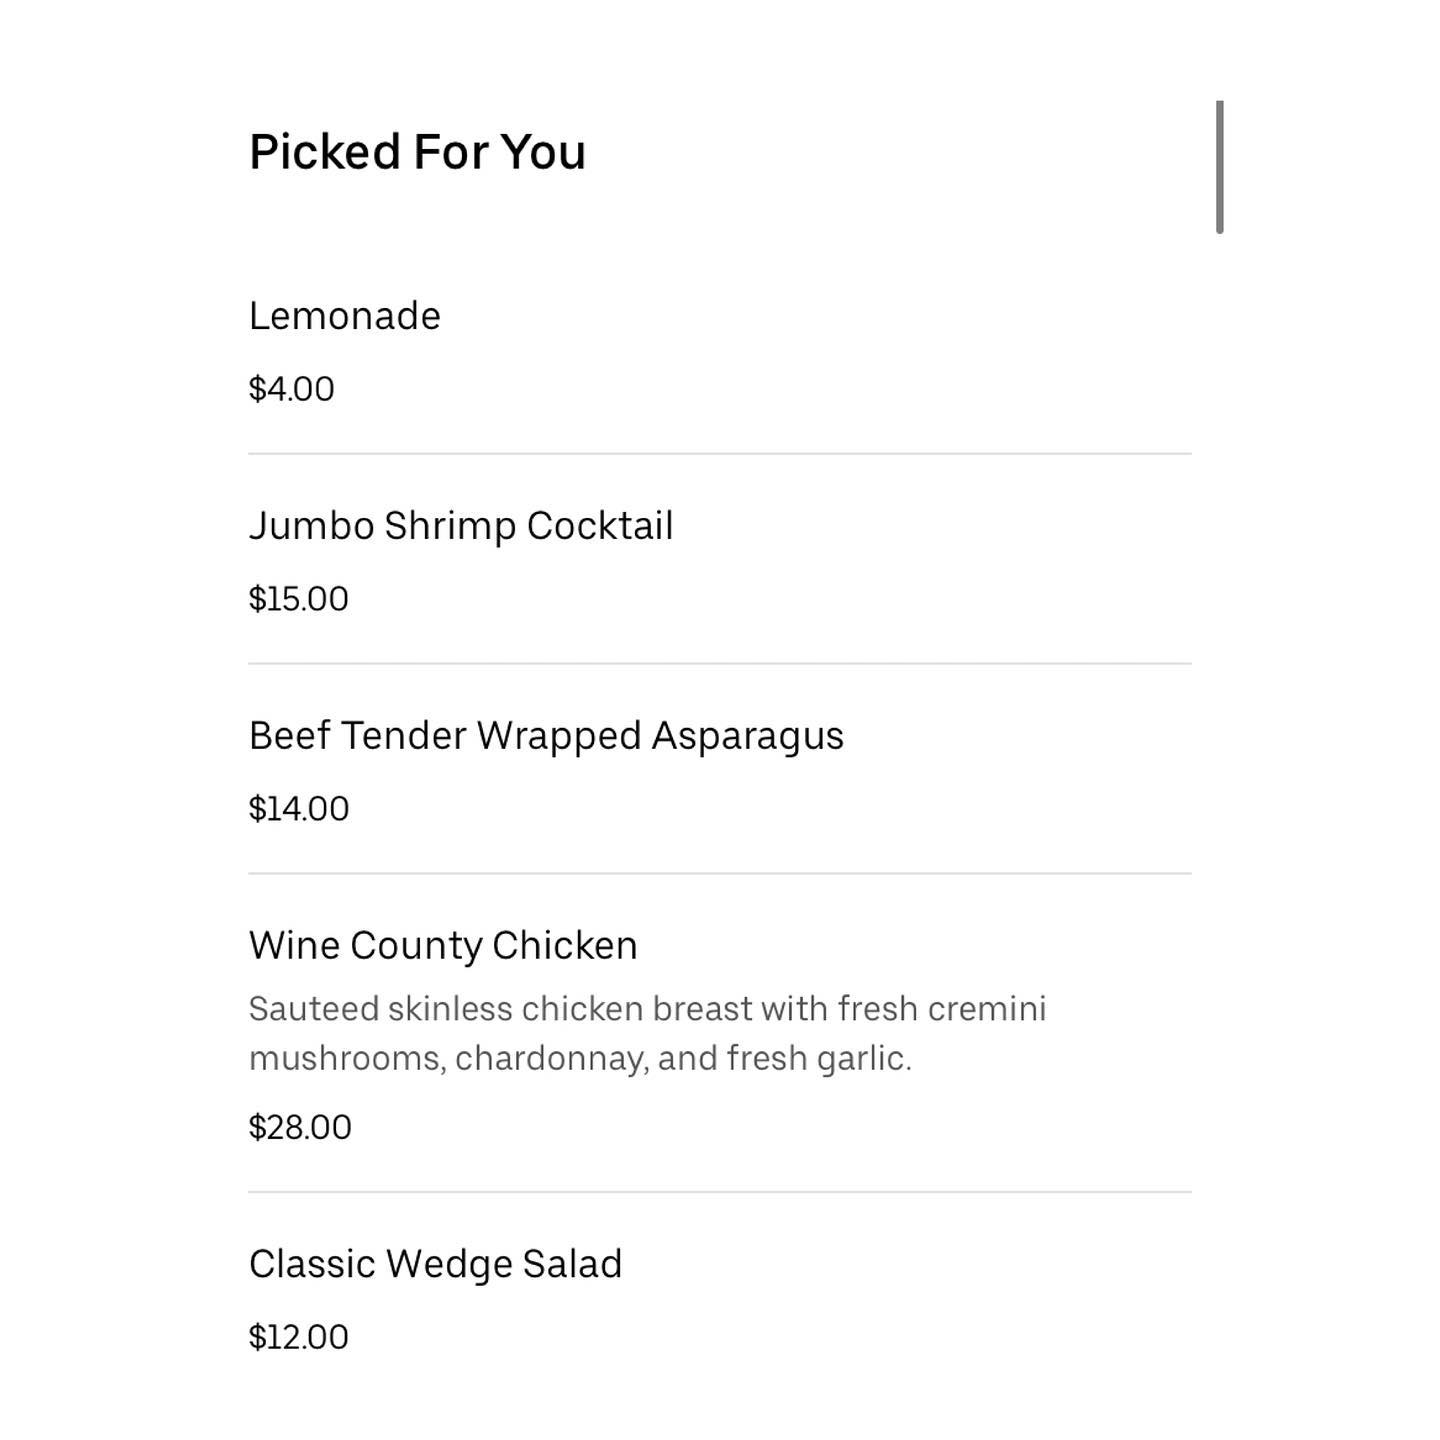Image resolution: width=1440 pixels, height=1440 pixels.
Task: Click the $15.00 shrimp cocktail price
Action: pos(298,599)
